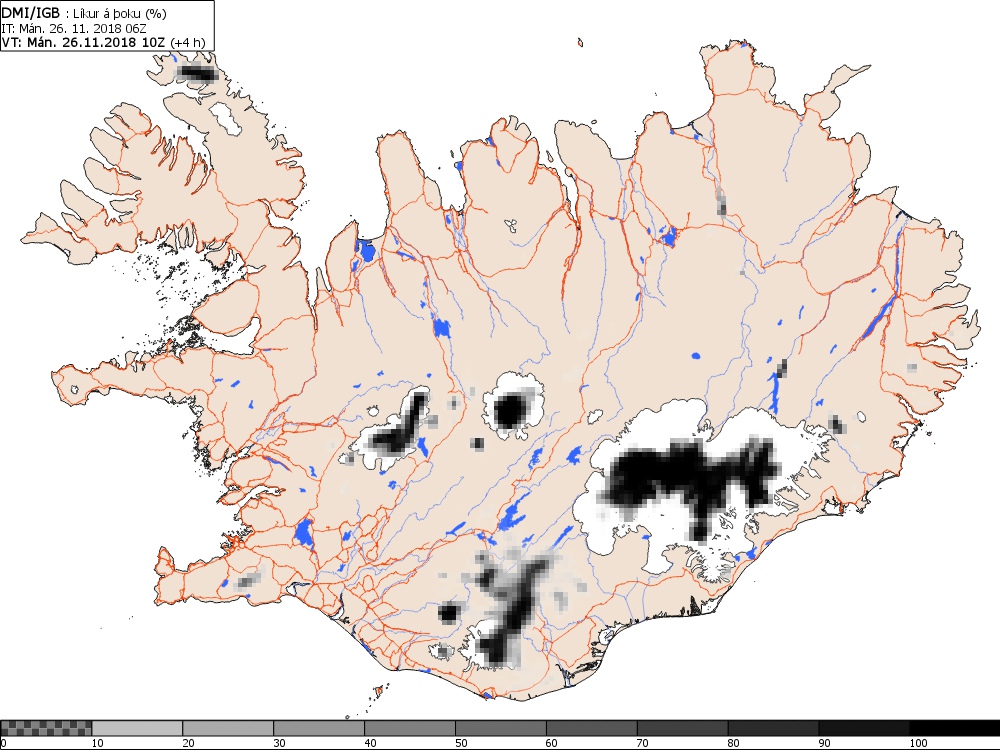This screenshot has width=1000, height=750.
Task: Pick the 40–50 percent gray swatch
Action: click(x=410, y=728)
